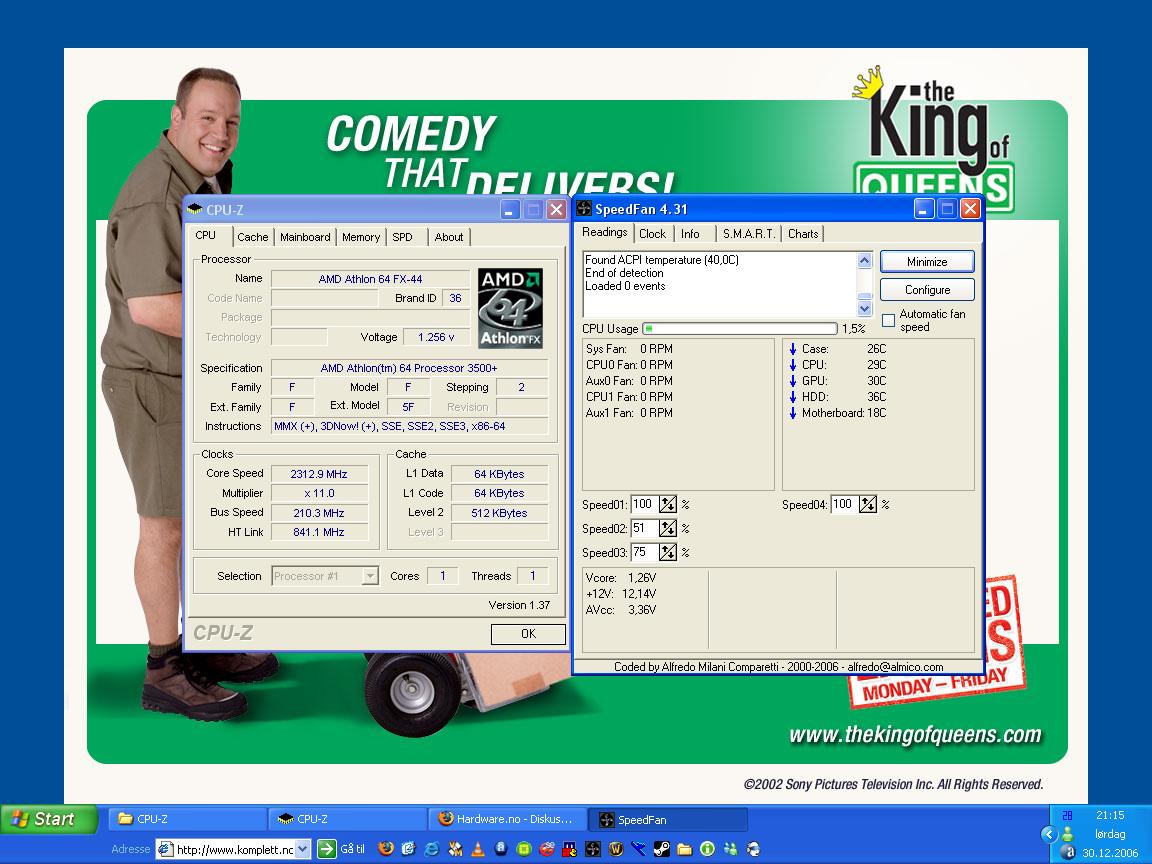This screenshot has height=864, width=1152.
Task: Click the 'AMD Athlon 64 FX-44' name value
Action: coord(370,278)
